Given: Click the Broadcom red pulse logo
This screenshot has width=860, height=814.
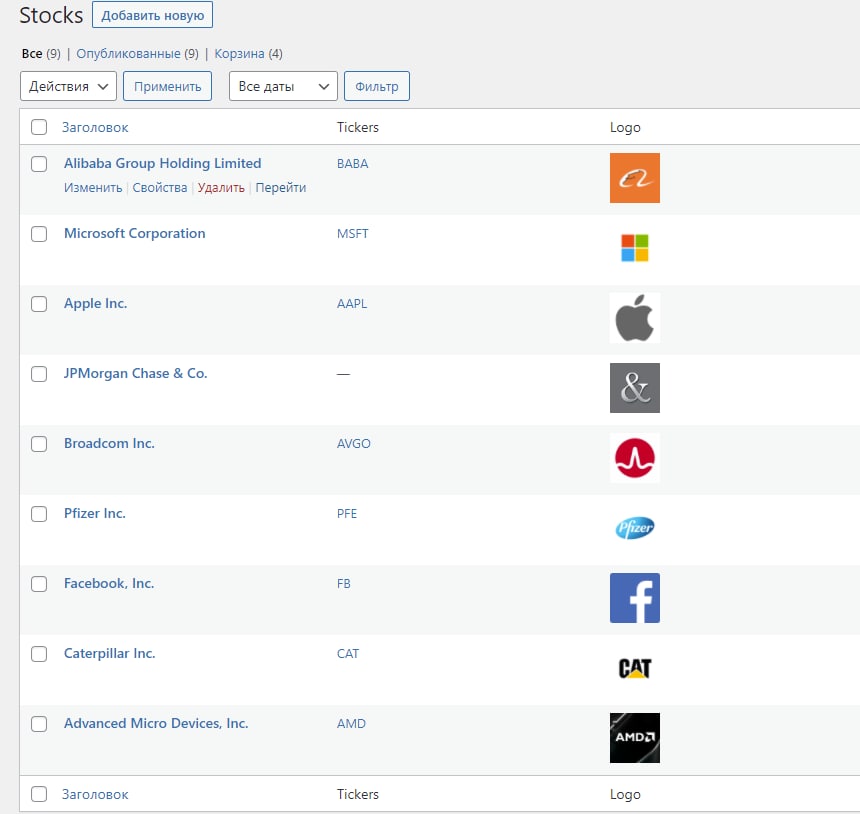Looking at the screenshot, I should [x=635, y=458].
